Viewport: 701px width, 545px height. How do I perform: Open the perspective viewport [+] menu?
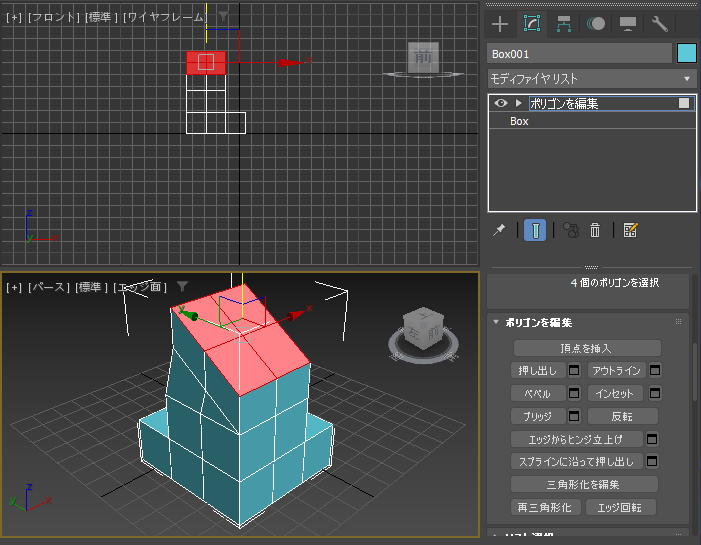point(14,287)
